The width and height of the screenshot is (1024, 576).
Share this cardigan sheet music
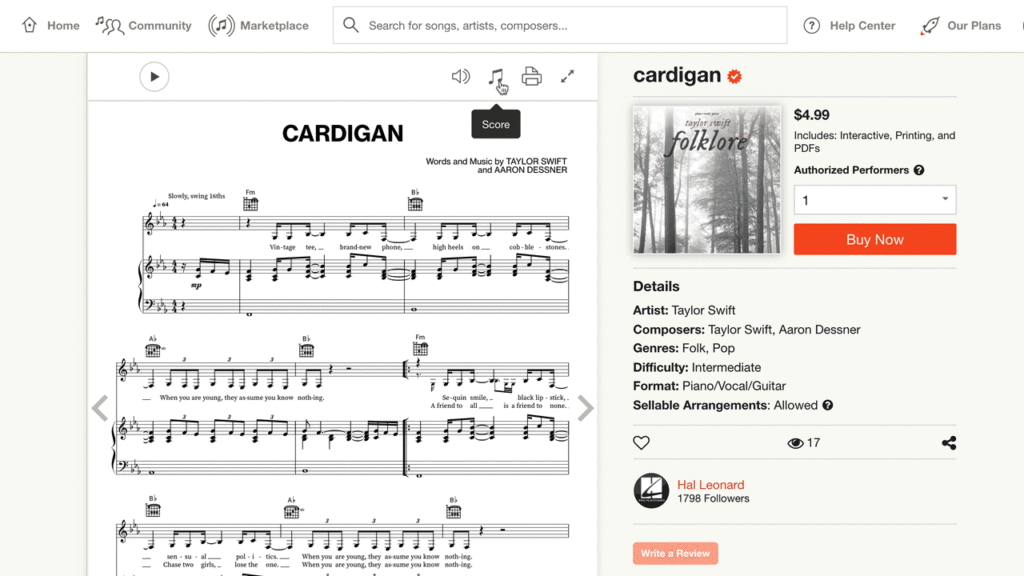tap(948, 442)
